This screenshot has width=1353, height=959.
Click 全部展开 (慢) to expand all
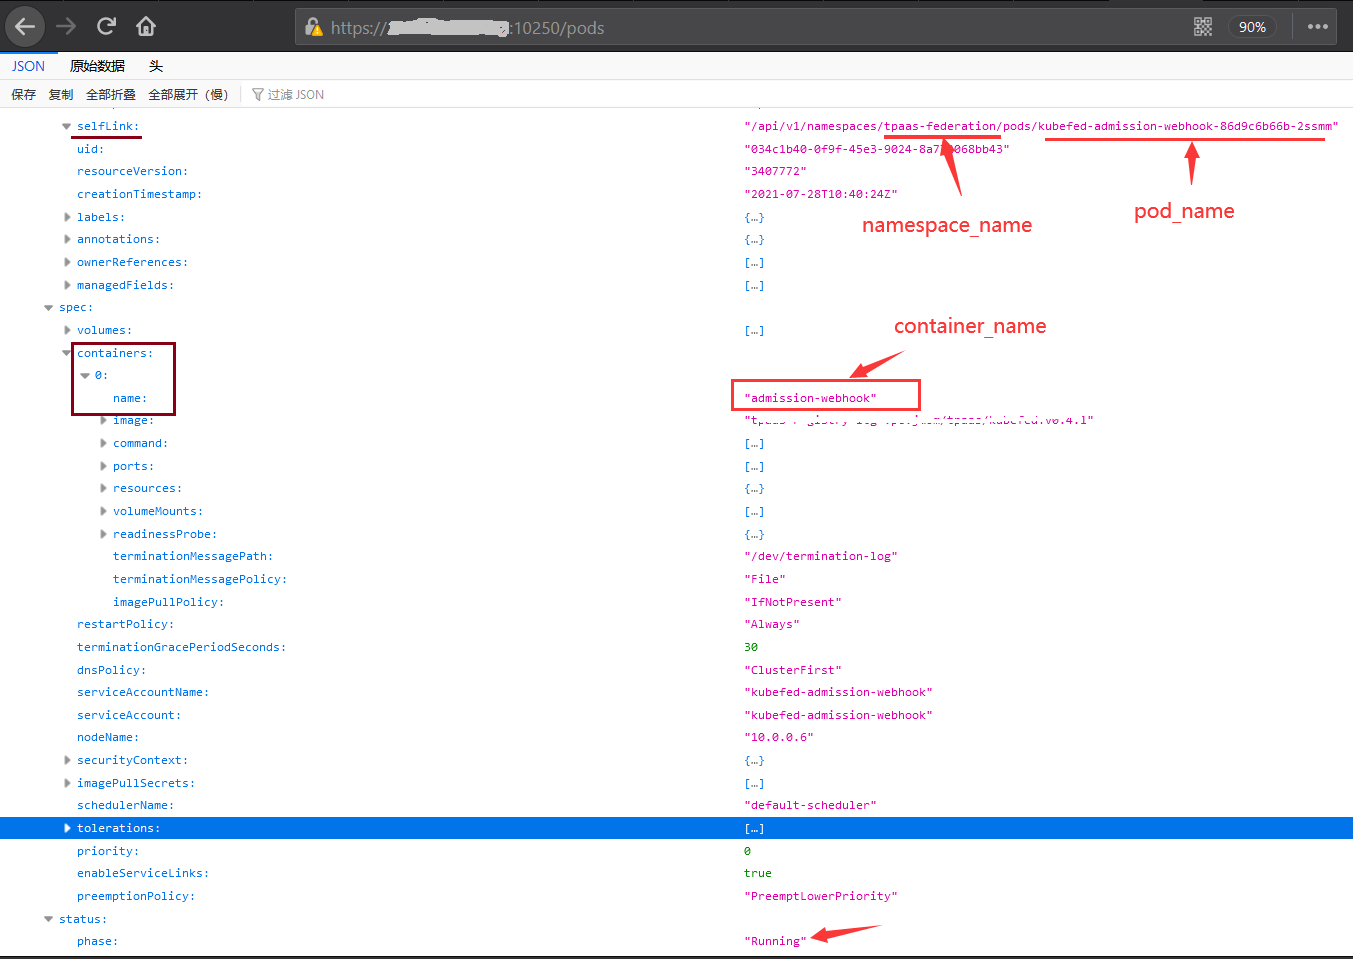coord(188,94)
